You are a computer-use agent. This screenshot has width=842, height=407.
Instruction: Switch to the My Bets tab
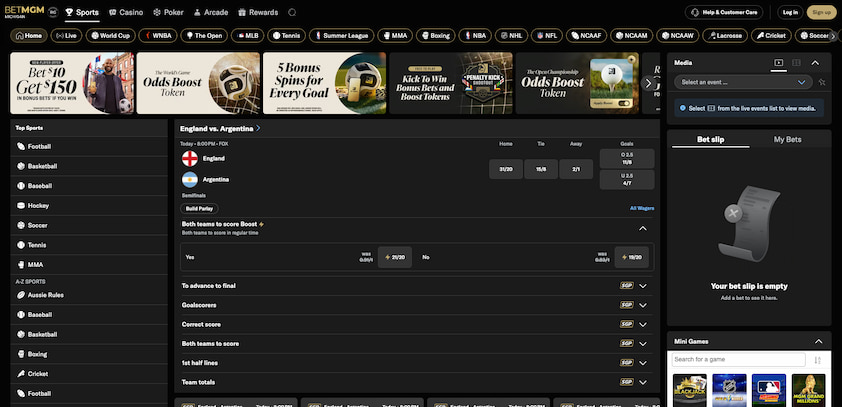click(x=787, y=140)
